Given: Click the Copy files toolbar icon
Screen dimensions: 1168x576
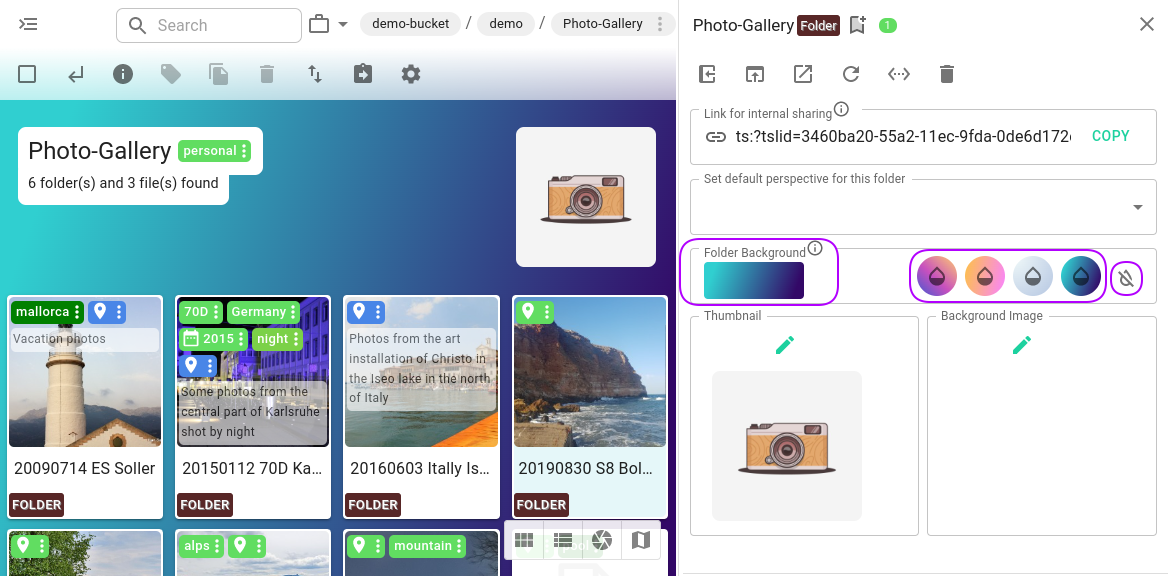Looking at the screenshot, I should 218,74.
